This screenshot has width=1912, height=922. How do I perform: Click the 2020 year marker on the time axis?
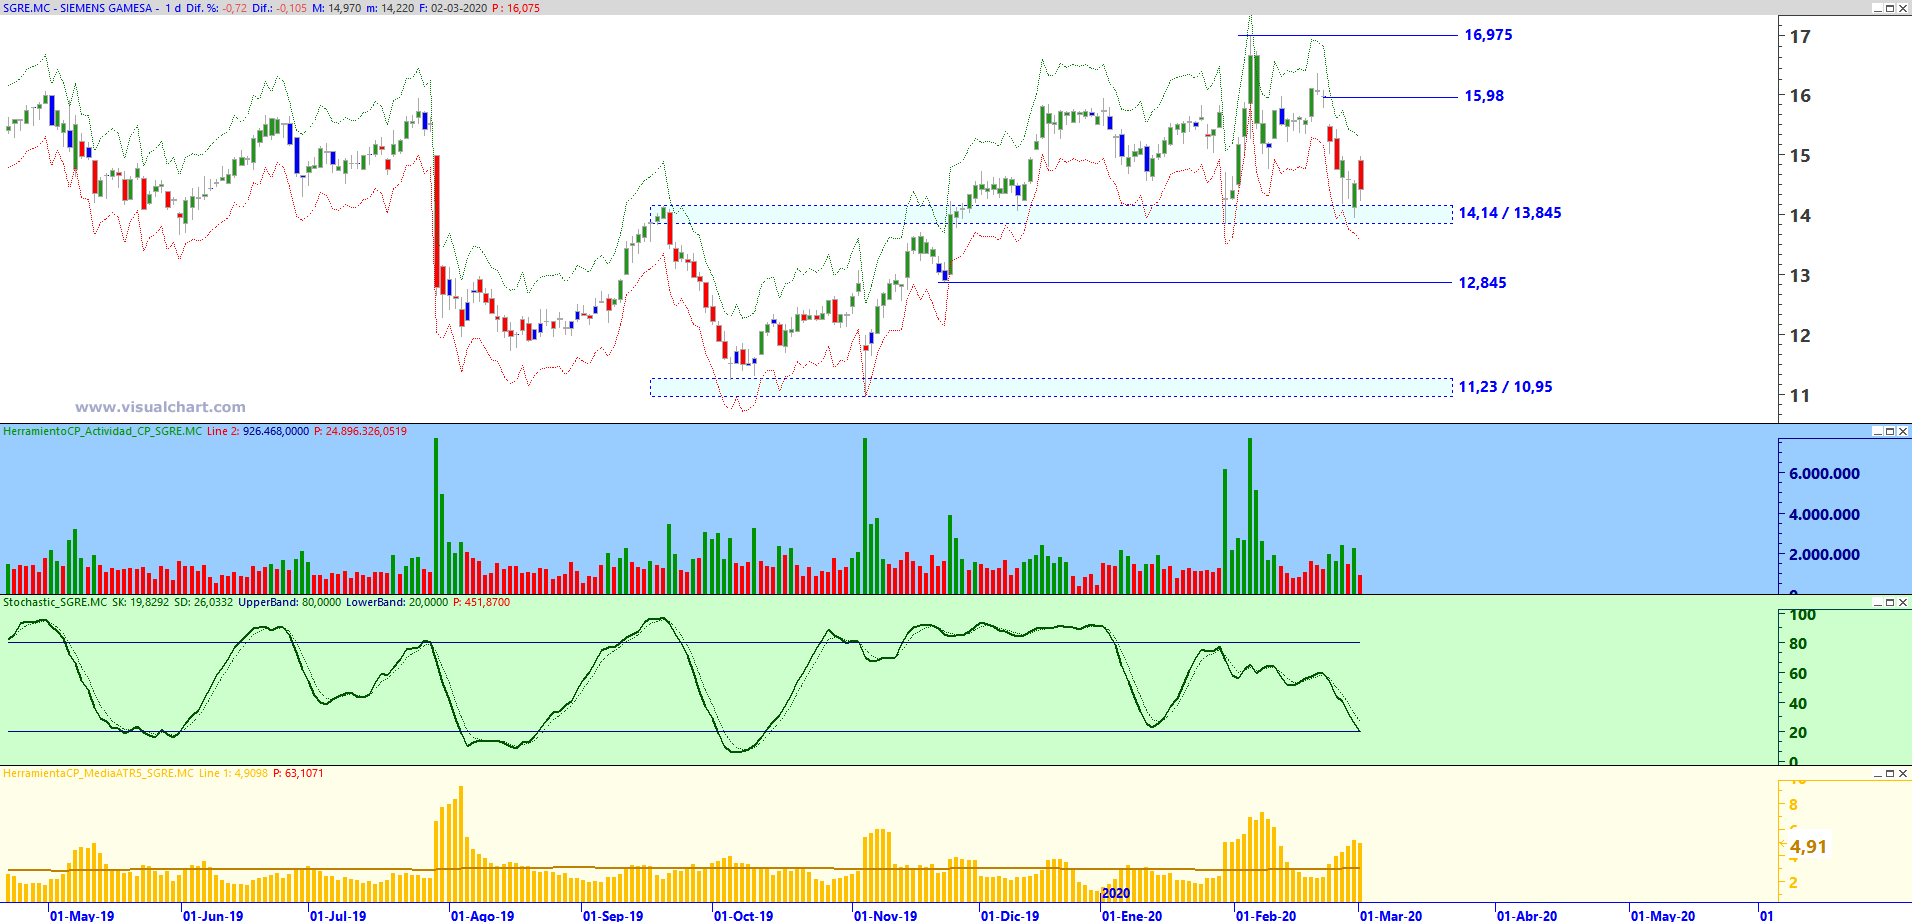pos(1116,894)
